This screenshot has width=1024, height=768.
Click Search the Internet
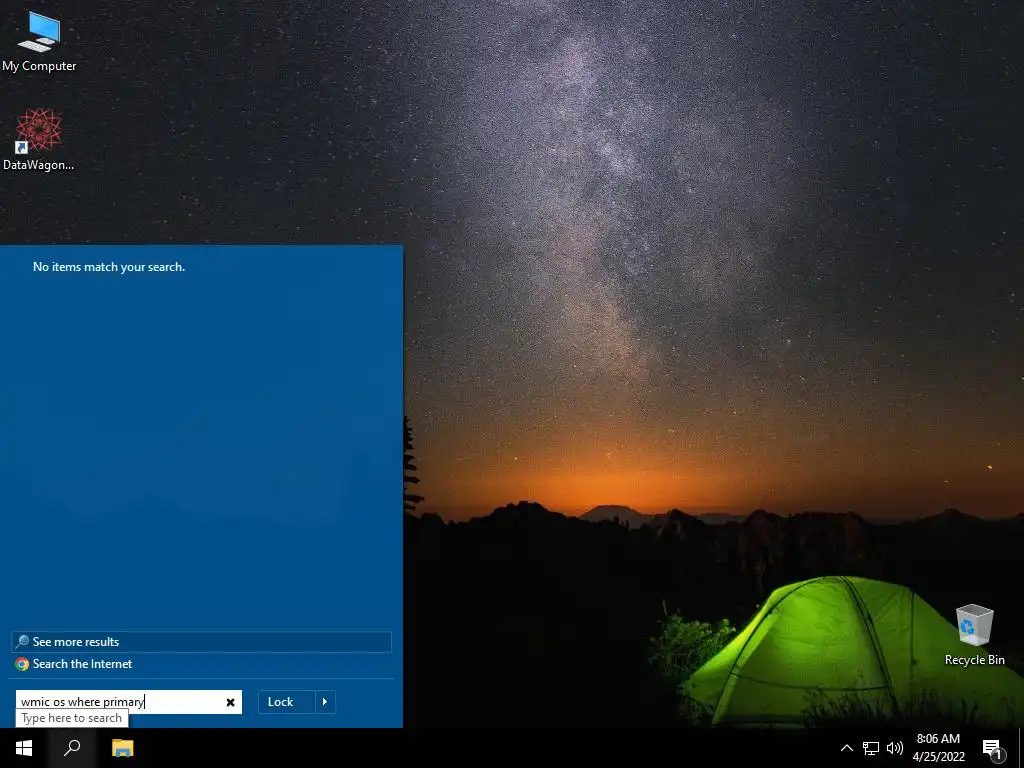click(x=201, y=664)
